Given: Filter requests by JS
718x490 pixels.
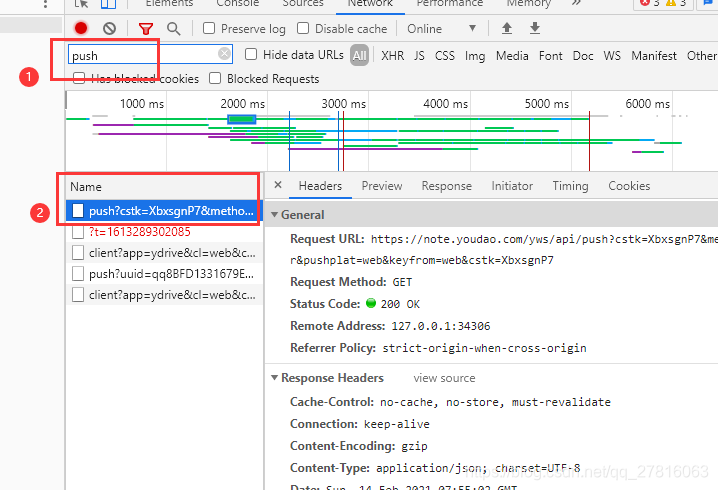Looking at the screenshot, I should coord(419,56).
